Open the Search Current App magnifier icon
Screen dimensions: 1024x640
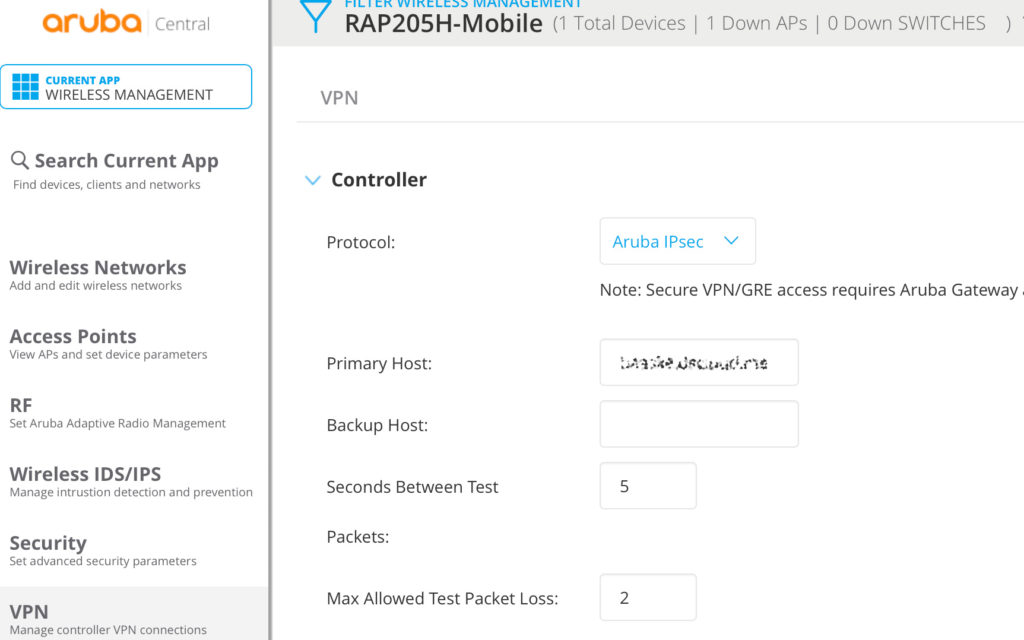pyautogui.click(x=18, y=160)
